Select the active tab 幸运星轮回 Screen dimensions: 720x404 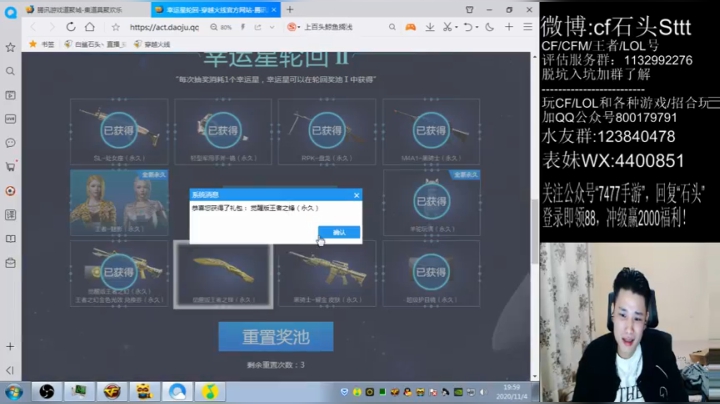click(x=215, y=10)
